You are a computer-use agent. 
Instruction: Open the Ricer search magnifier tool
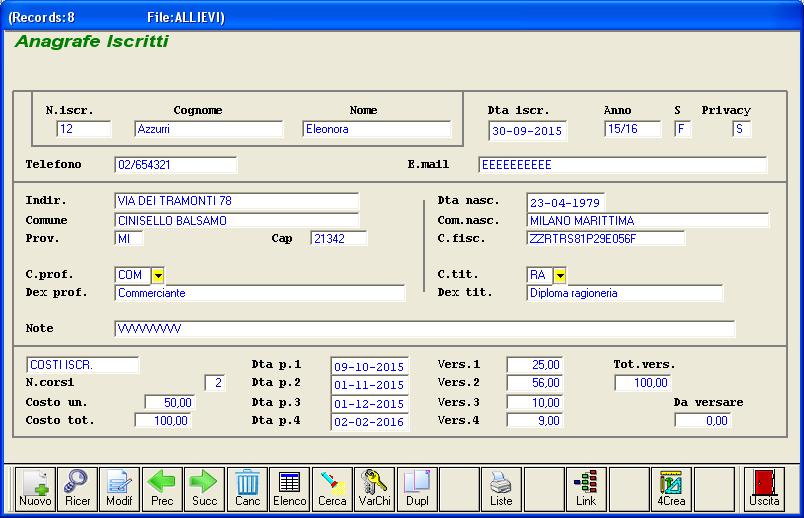pos(77,489)
